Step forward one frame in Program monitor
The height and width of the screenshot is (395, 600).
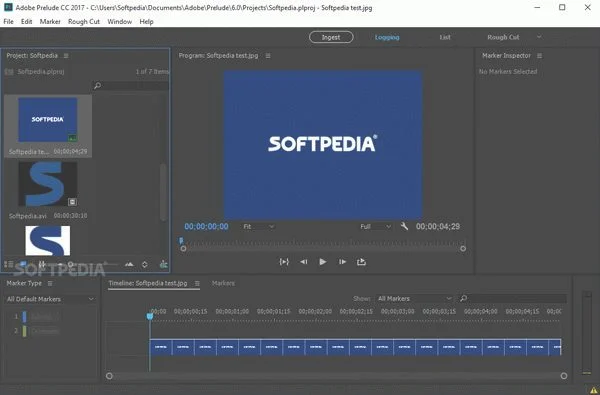coord(342,262)
